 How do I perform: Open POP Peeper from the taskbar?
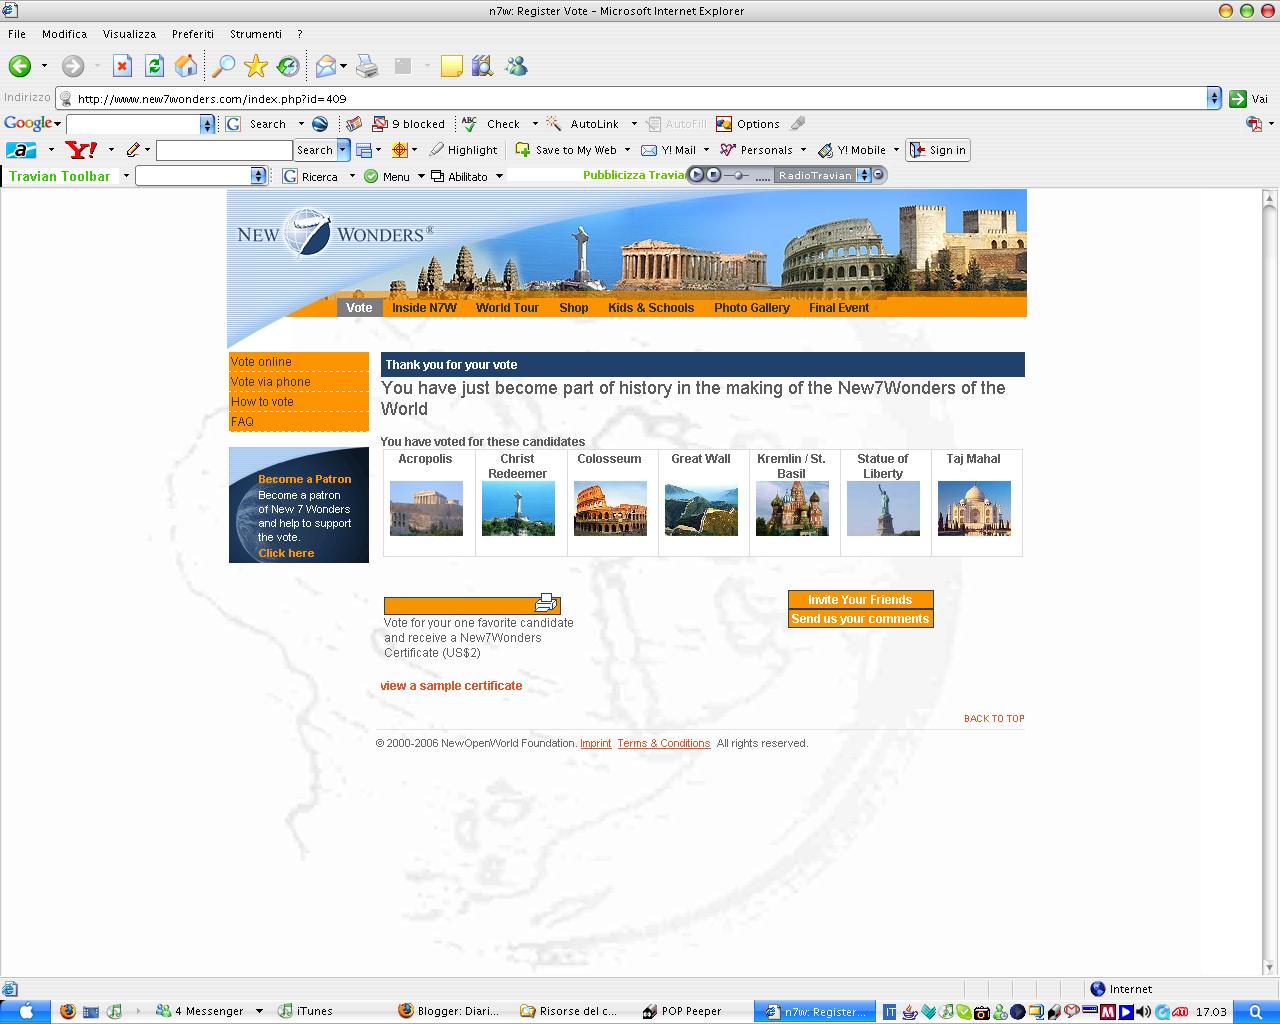681,1011
